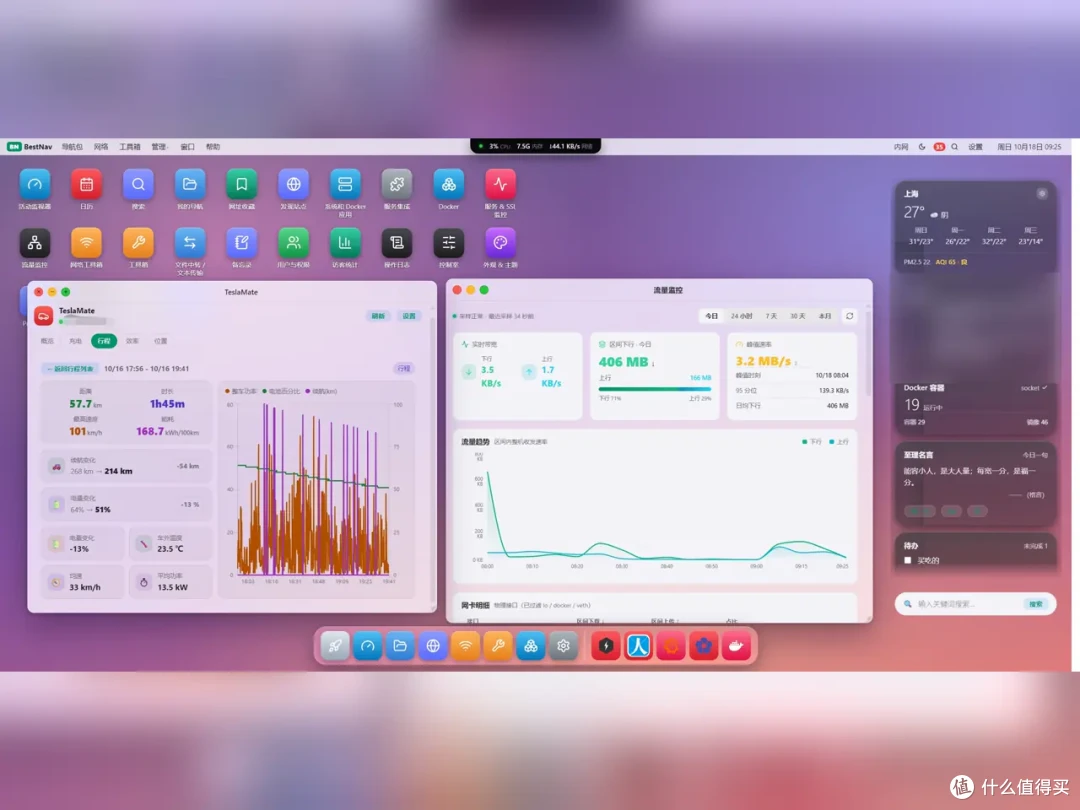Click the red whale icon in the dock
1080x810 pixels.
(736, 646)
